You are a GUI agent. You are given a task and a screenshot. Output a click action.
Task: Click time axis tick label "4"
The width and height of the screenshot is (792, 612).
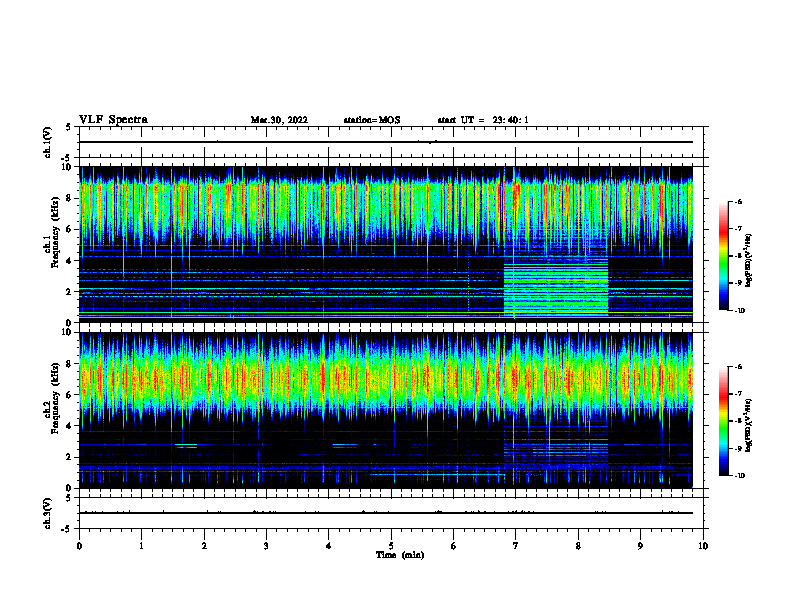point(328,546)
